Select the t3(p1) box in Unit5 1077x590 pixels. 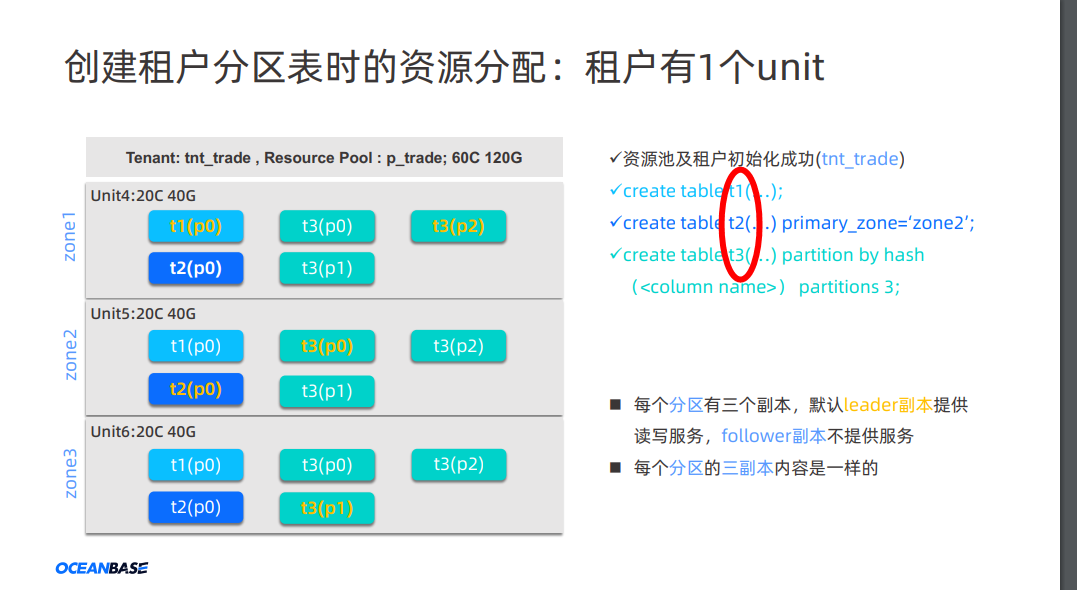[327, 392]
